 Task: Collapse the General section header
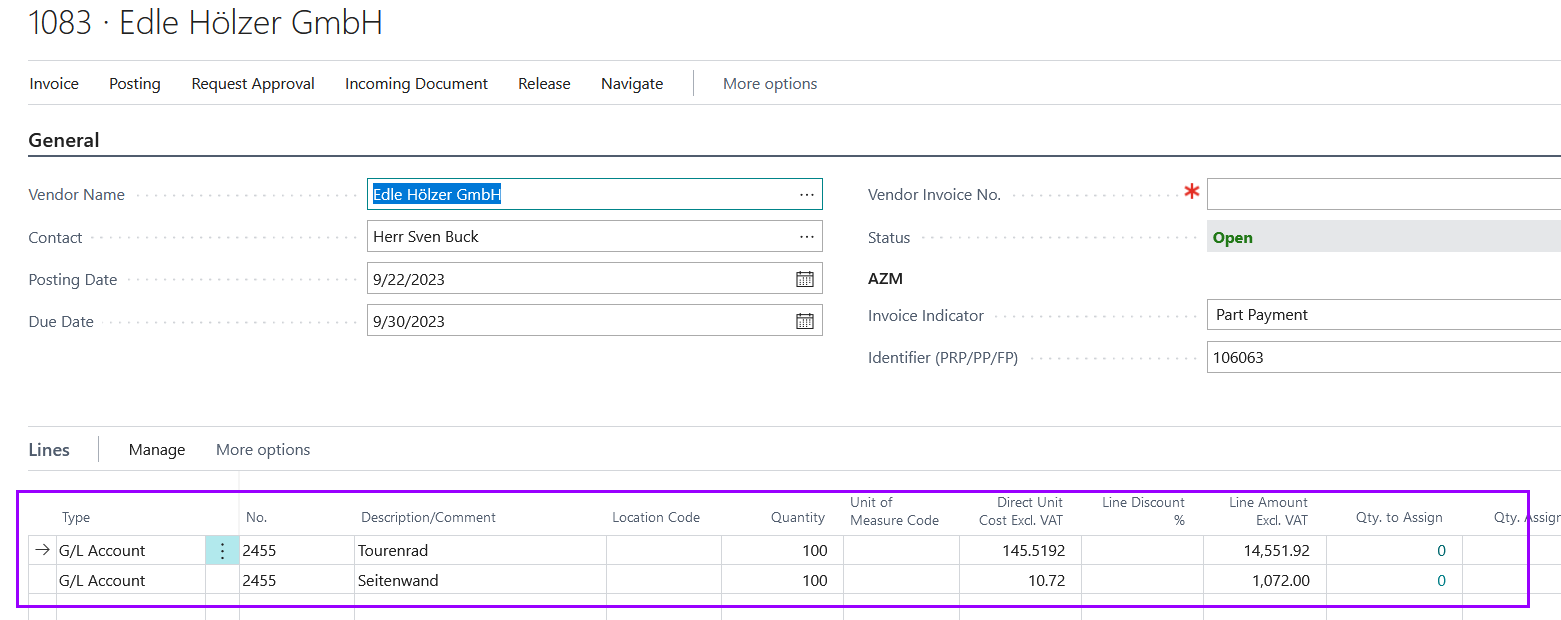[64, 141]
